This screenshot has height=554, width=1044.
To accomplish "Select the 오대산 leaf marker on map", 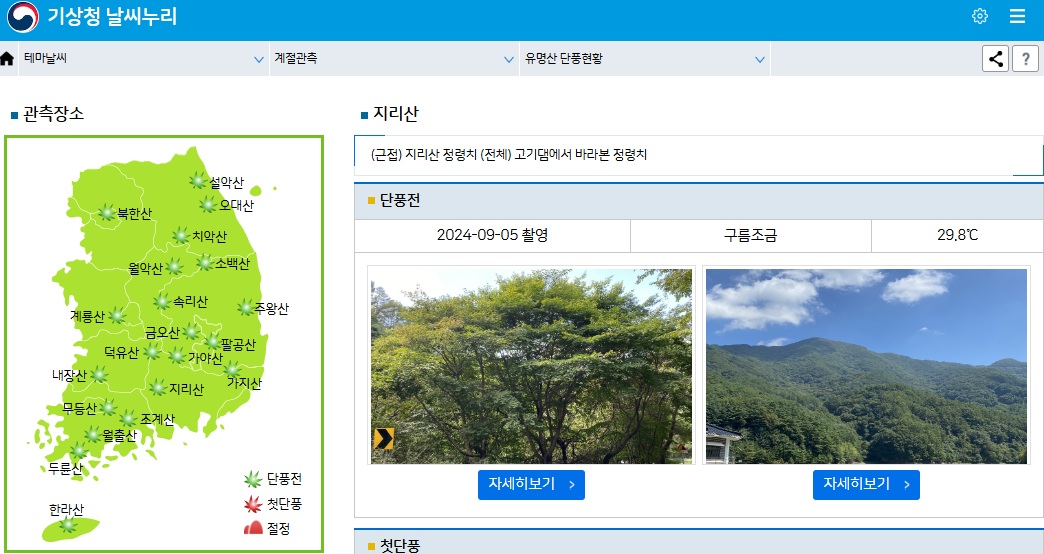I will point(208,204).
